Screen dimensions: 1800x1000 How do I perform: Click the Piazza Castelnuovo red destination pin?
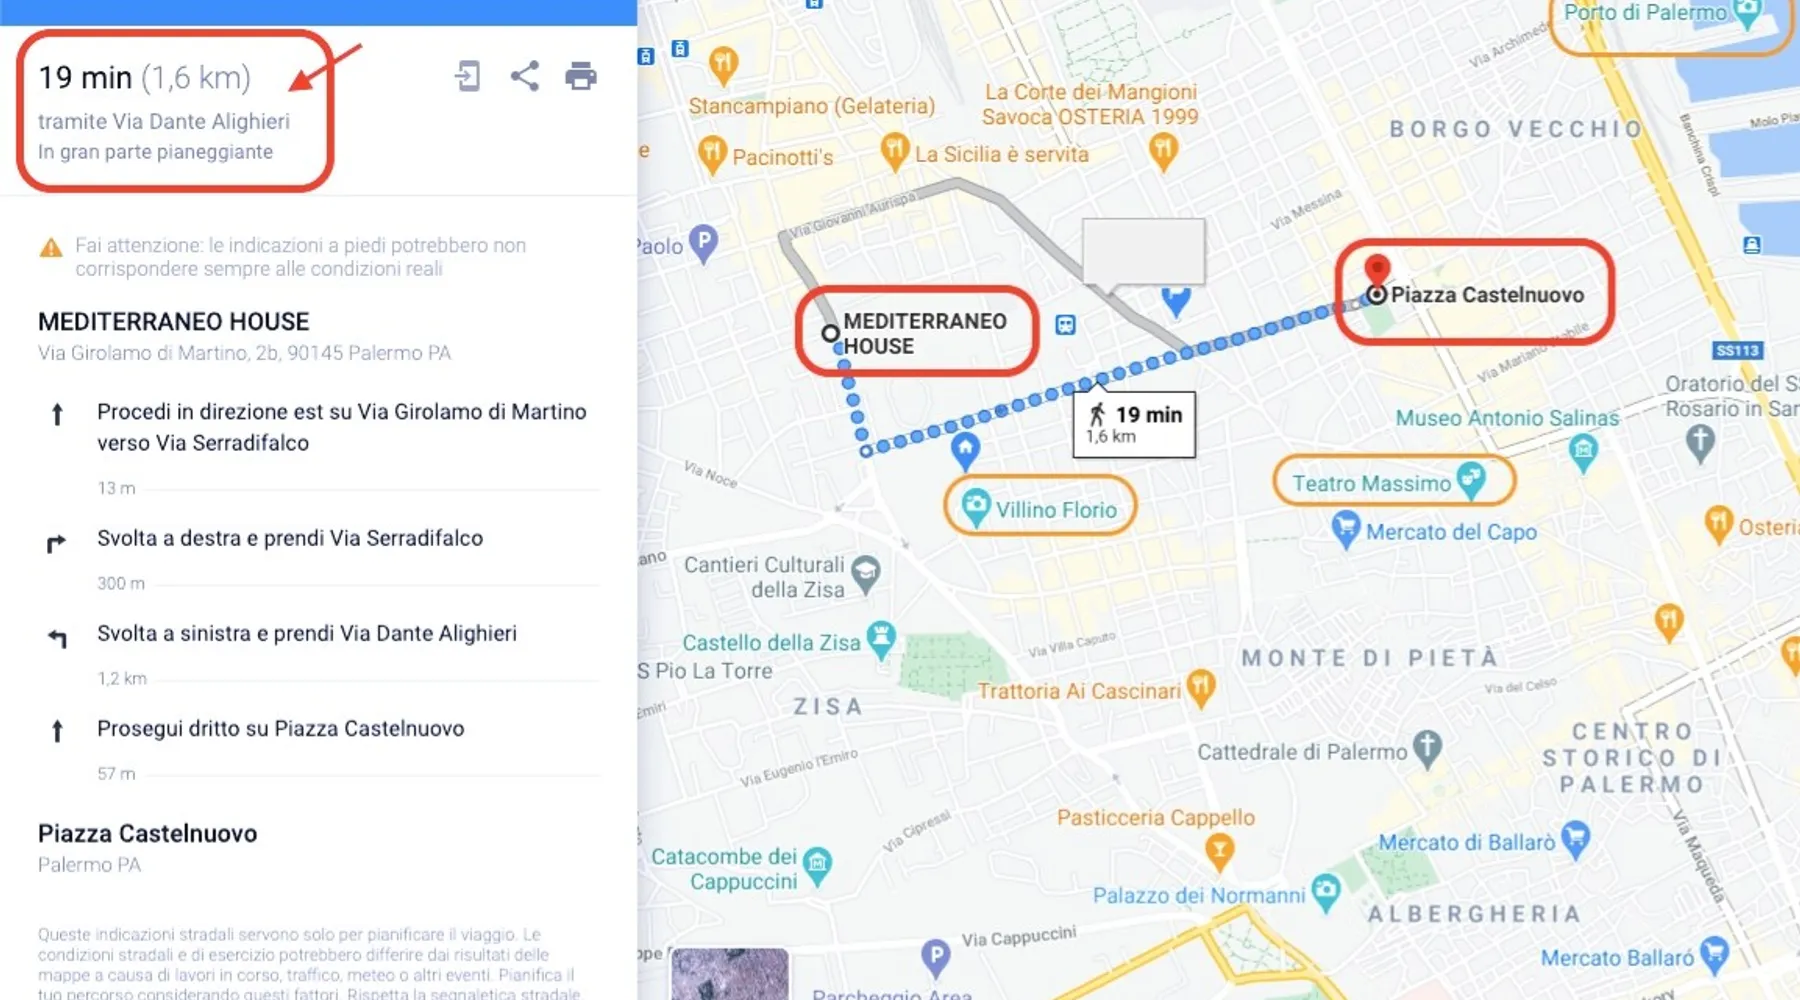(x=1377, y=270)
